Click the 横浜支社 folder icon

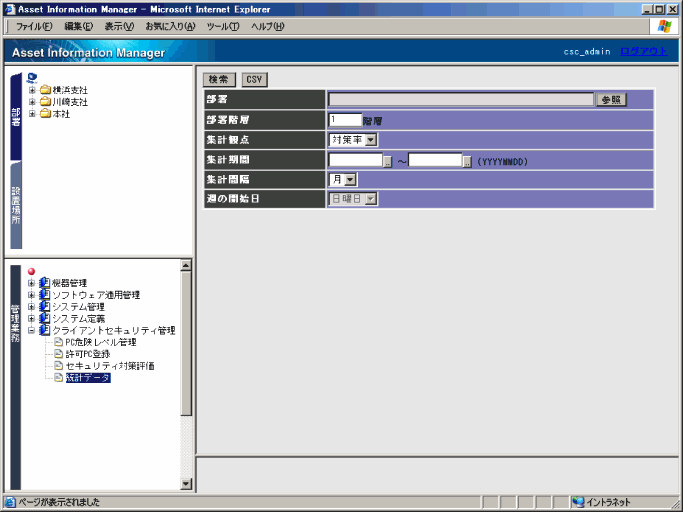[45, 91]
